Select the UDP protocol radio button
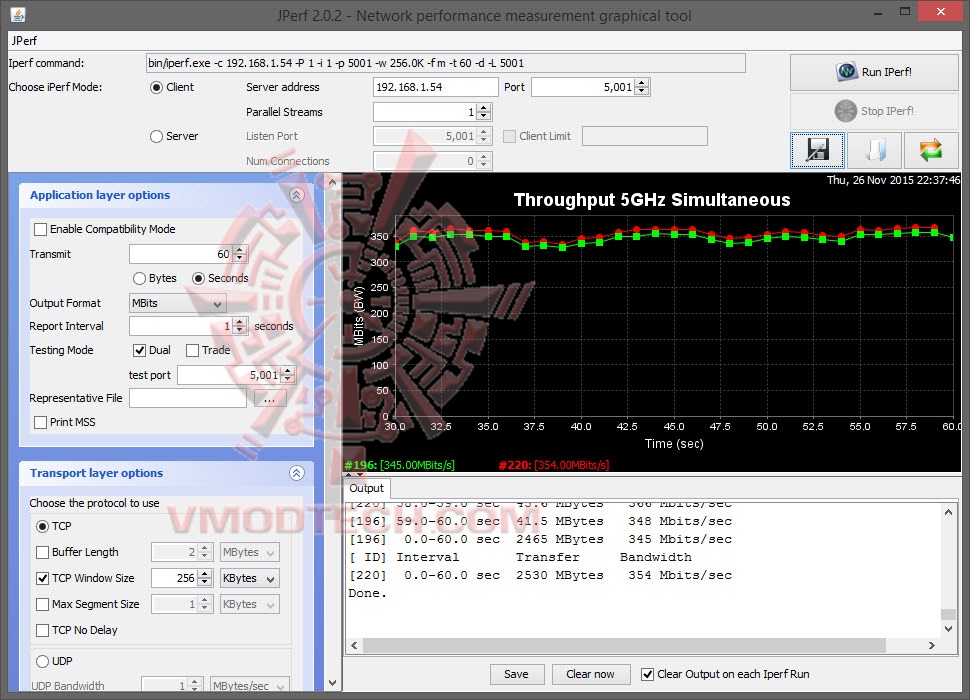The height and width of the screenshot is (700, 970). point(42,661)
